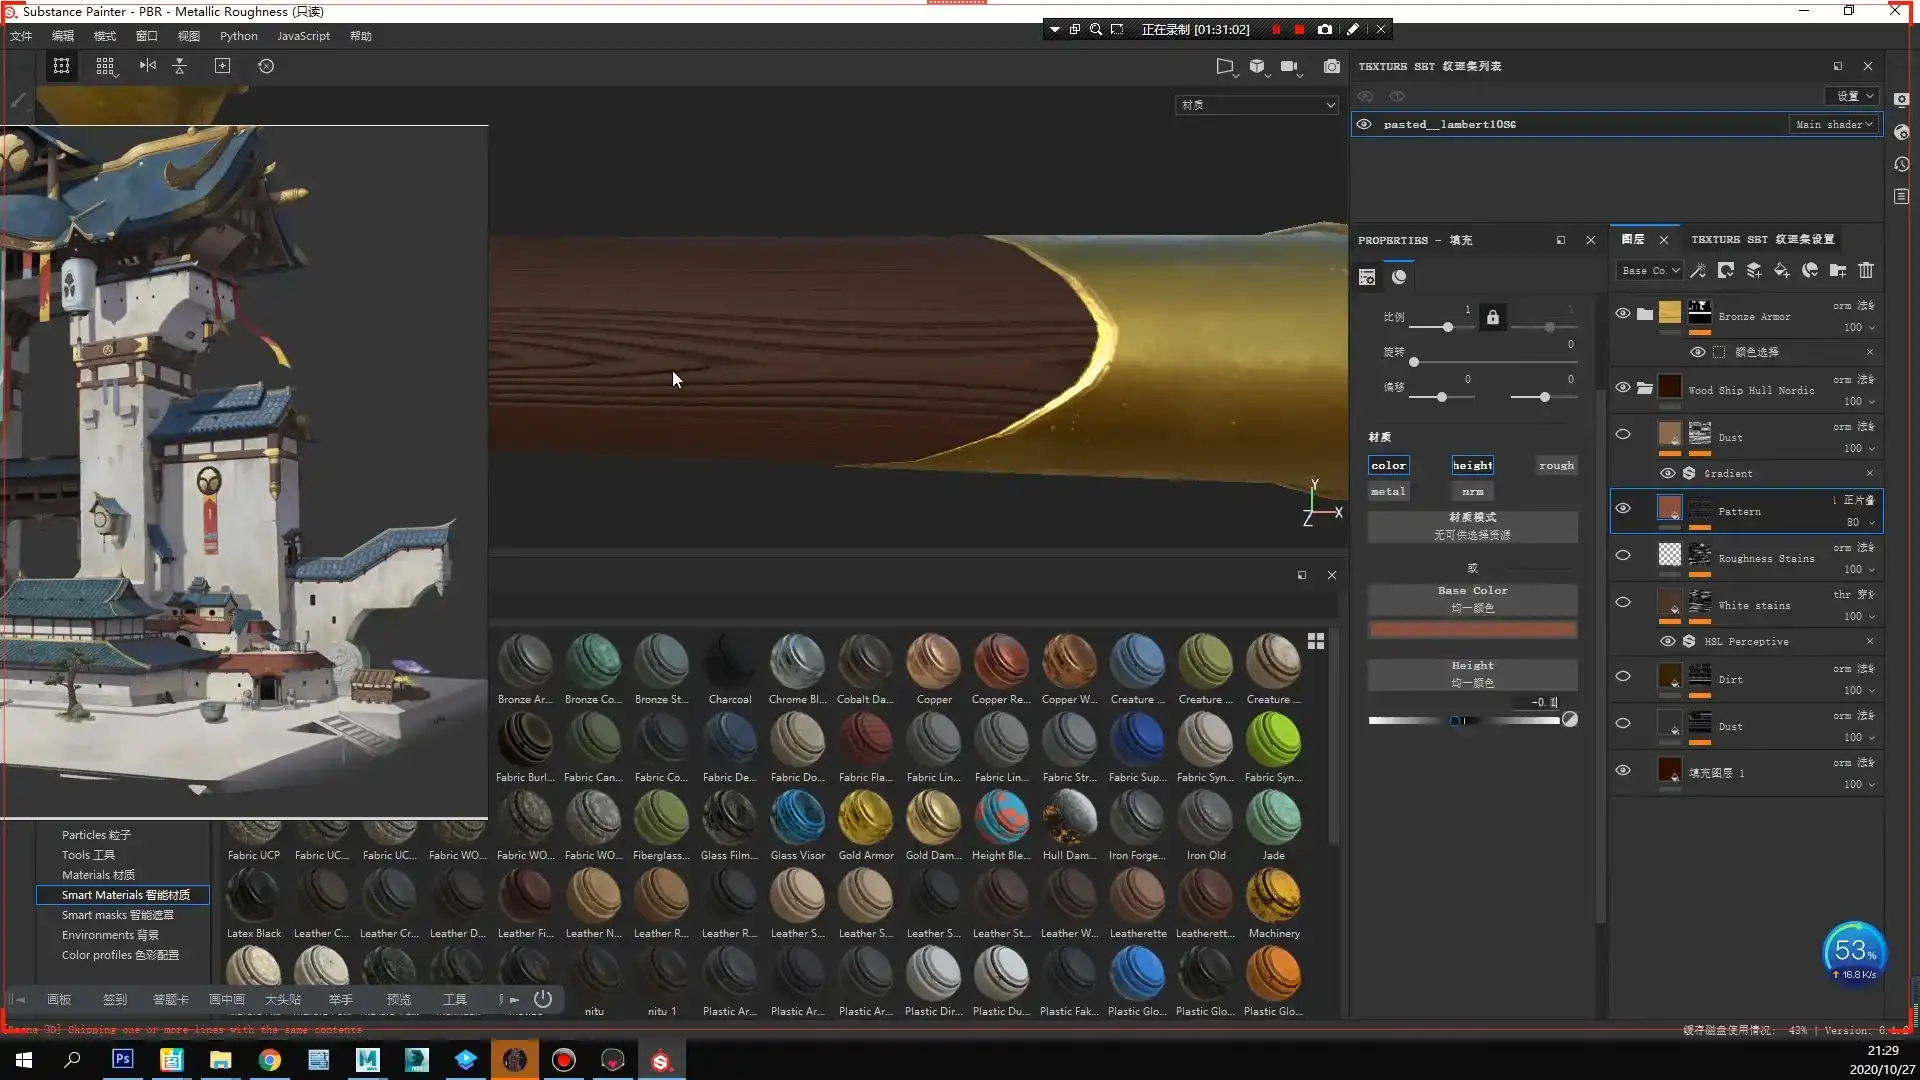Click the Base Color orange swatch
Image resolution: width=1920 pixels, height=1080 pixels.
click(x=1472, y=630)
